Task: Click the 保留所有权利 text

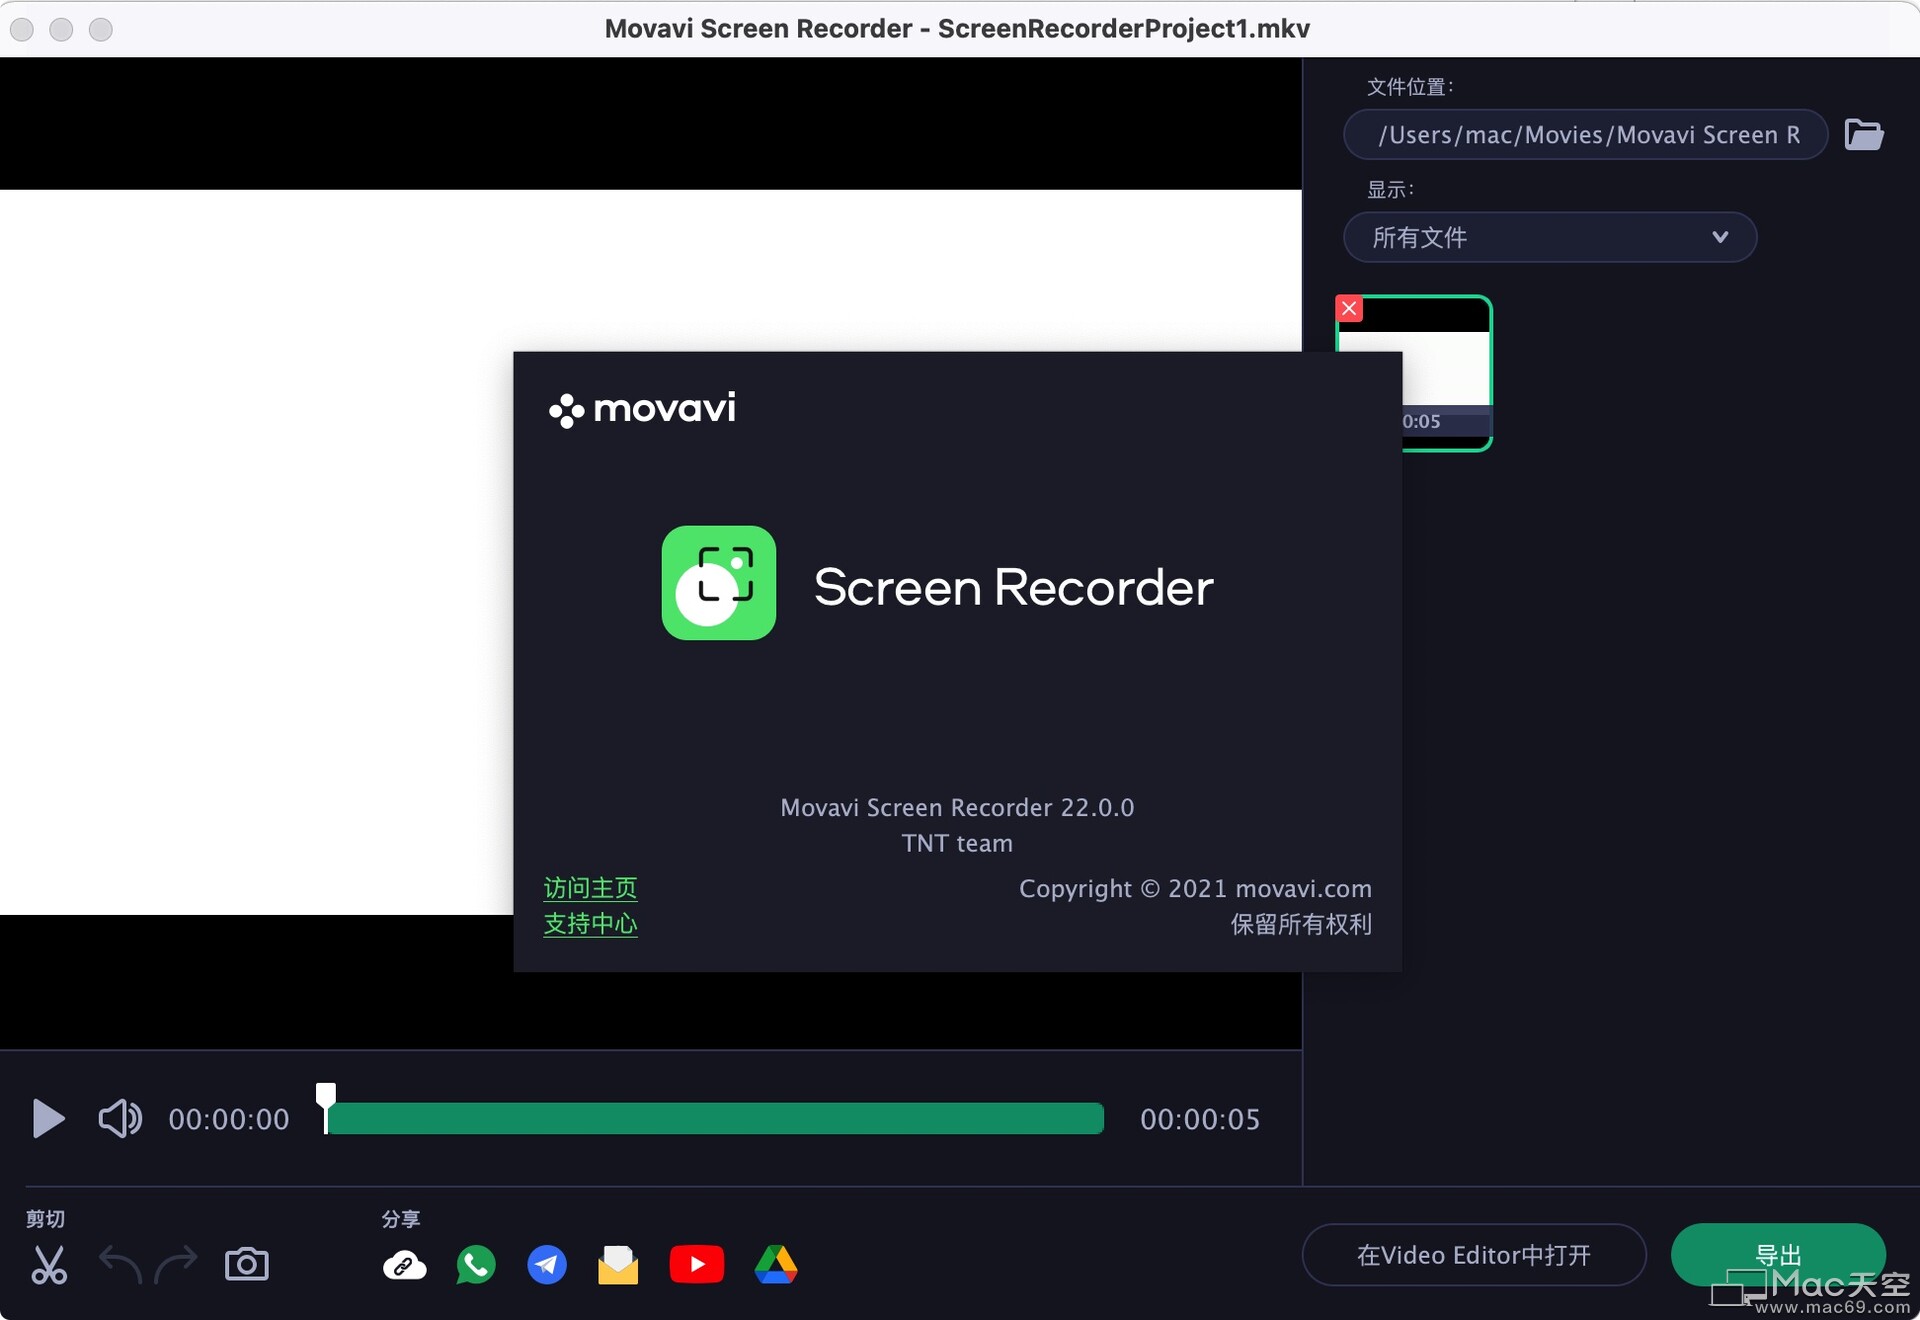Action: (x=1301, y=924)
